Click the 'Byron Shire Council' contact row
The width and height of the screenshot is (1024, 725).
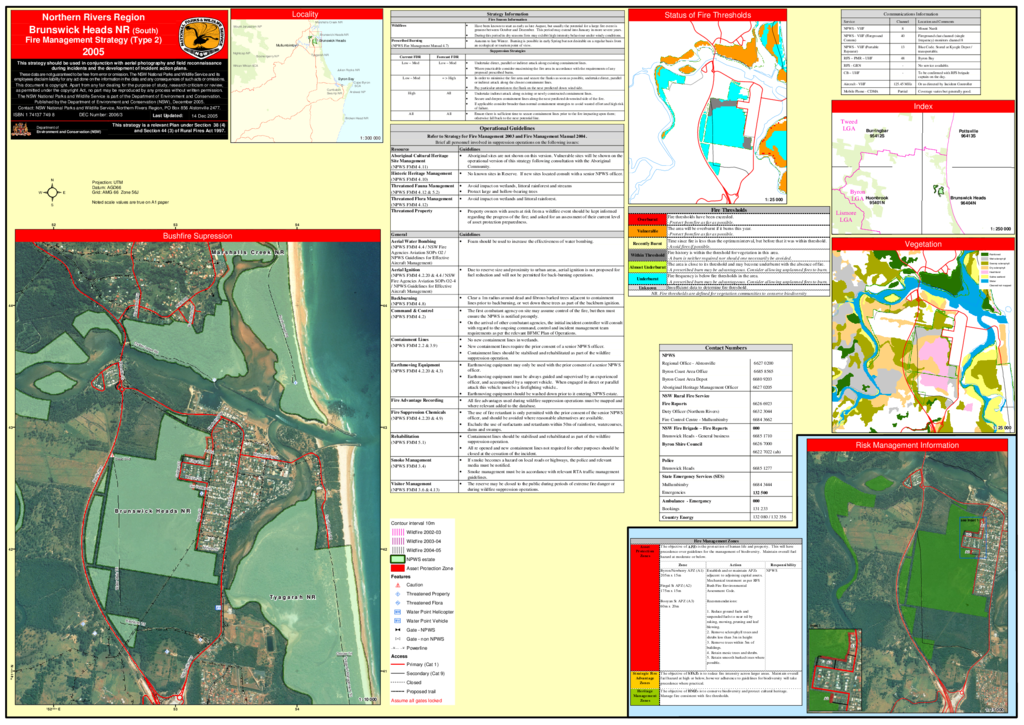pos(726,444)
